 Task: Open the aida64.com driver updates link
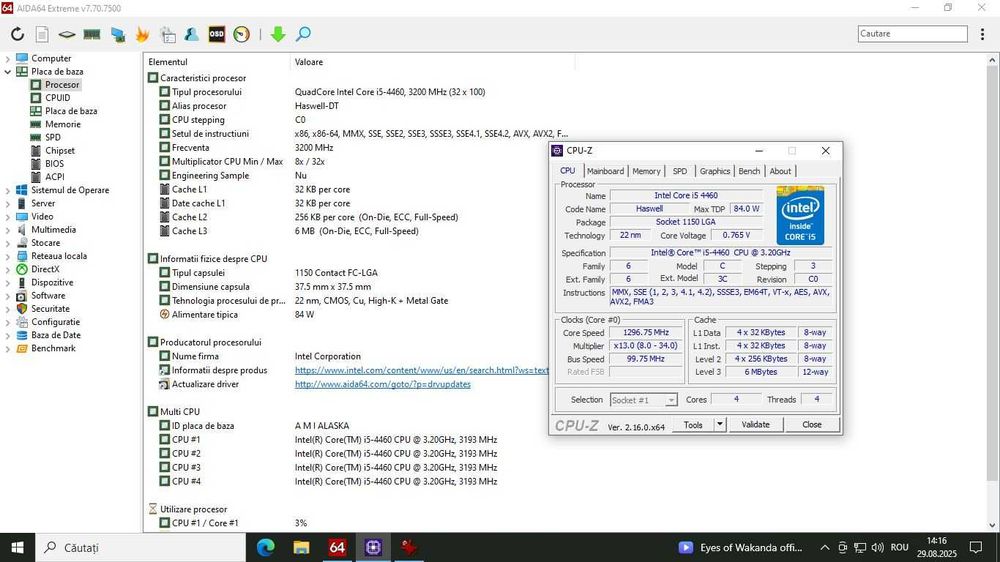click(383, 384)
